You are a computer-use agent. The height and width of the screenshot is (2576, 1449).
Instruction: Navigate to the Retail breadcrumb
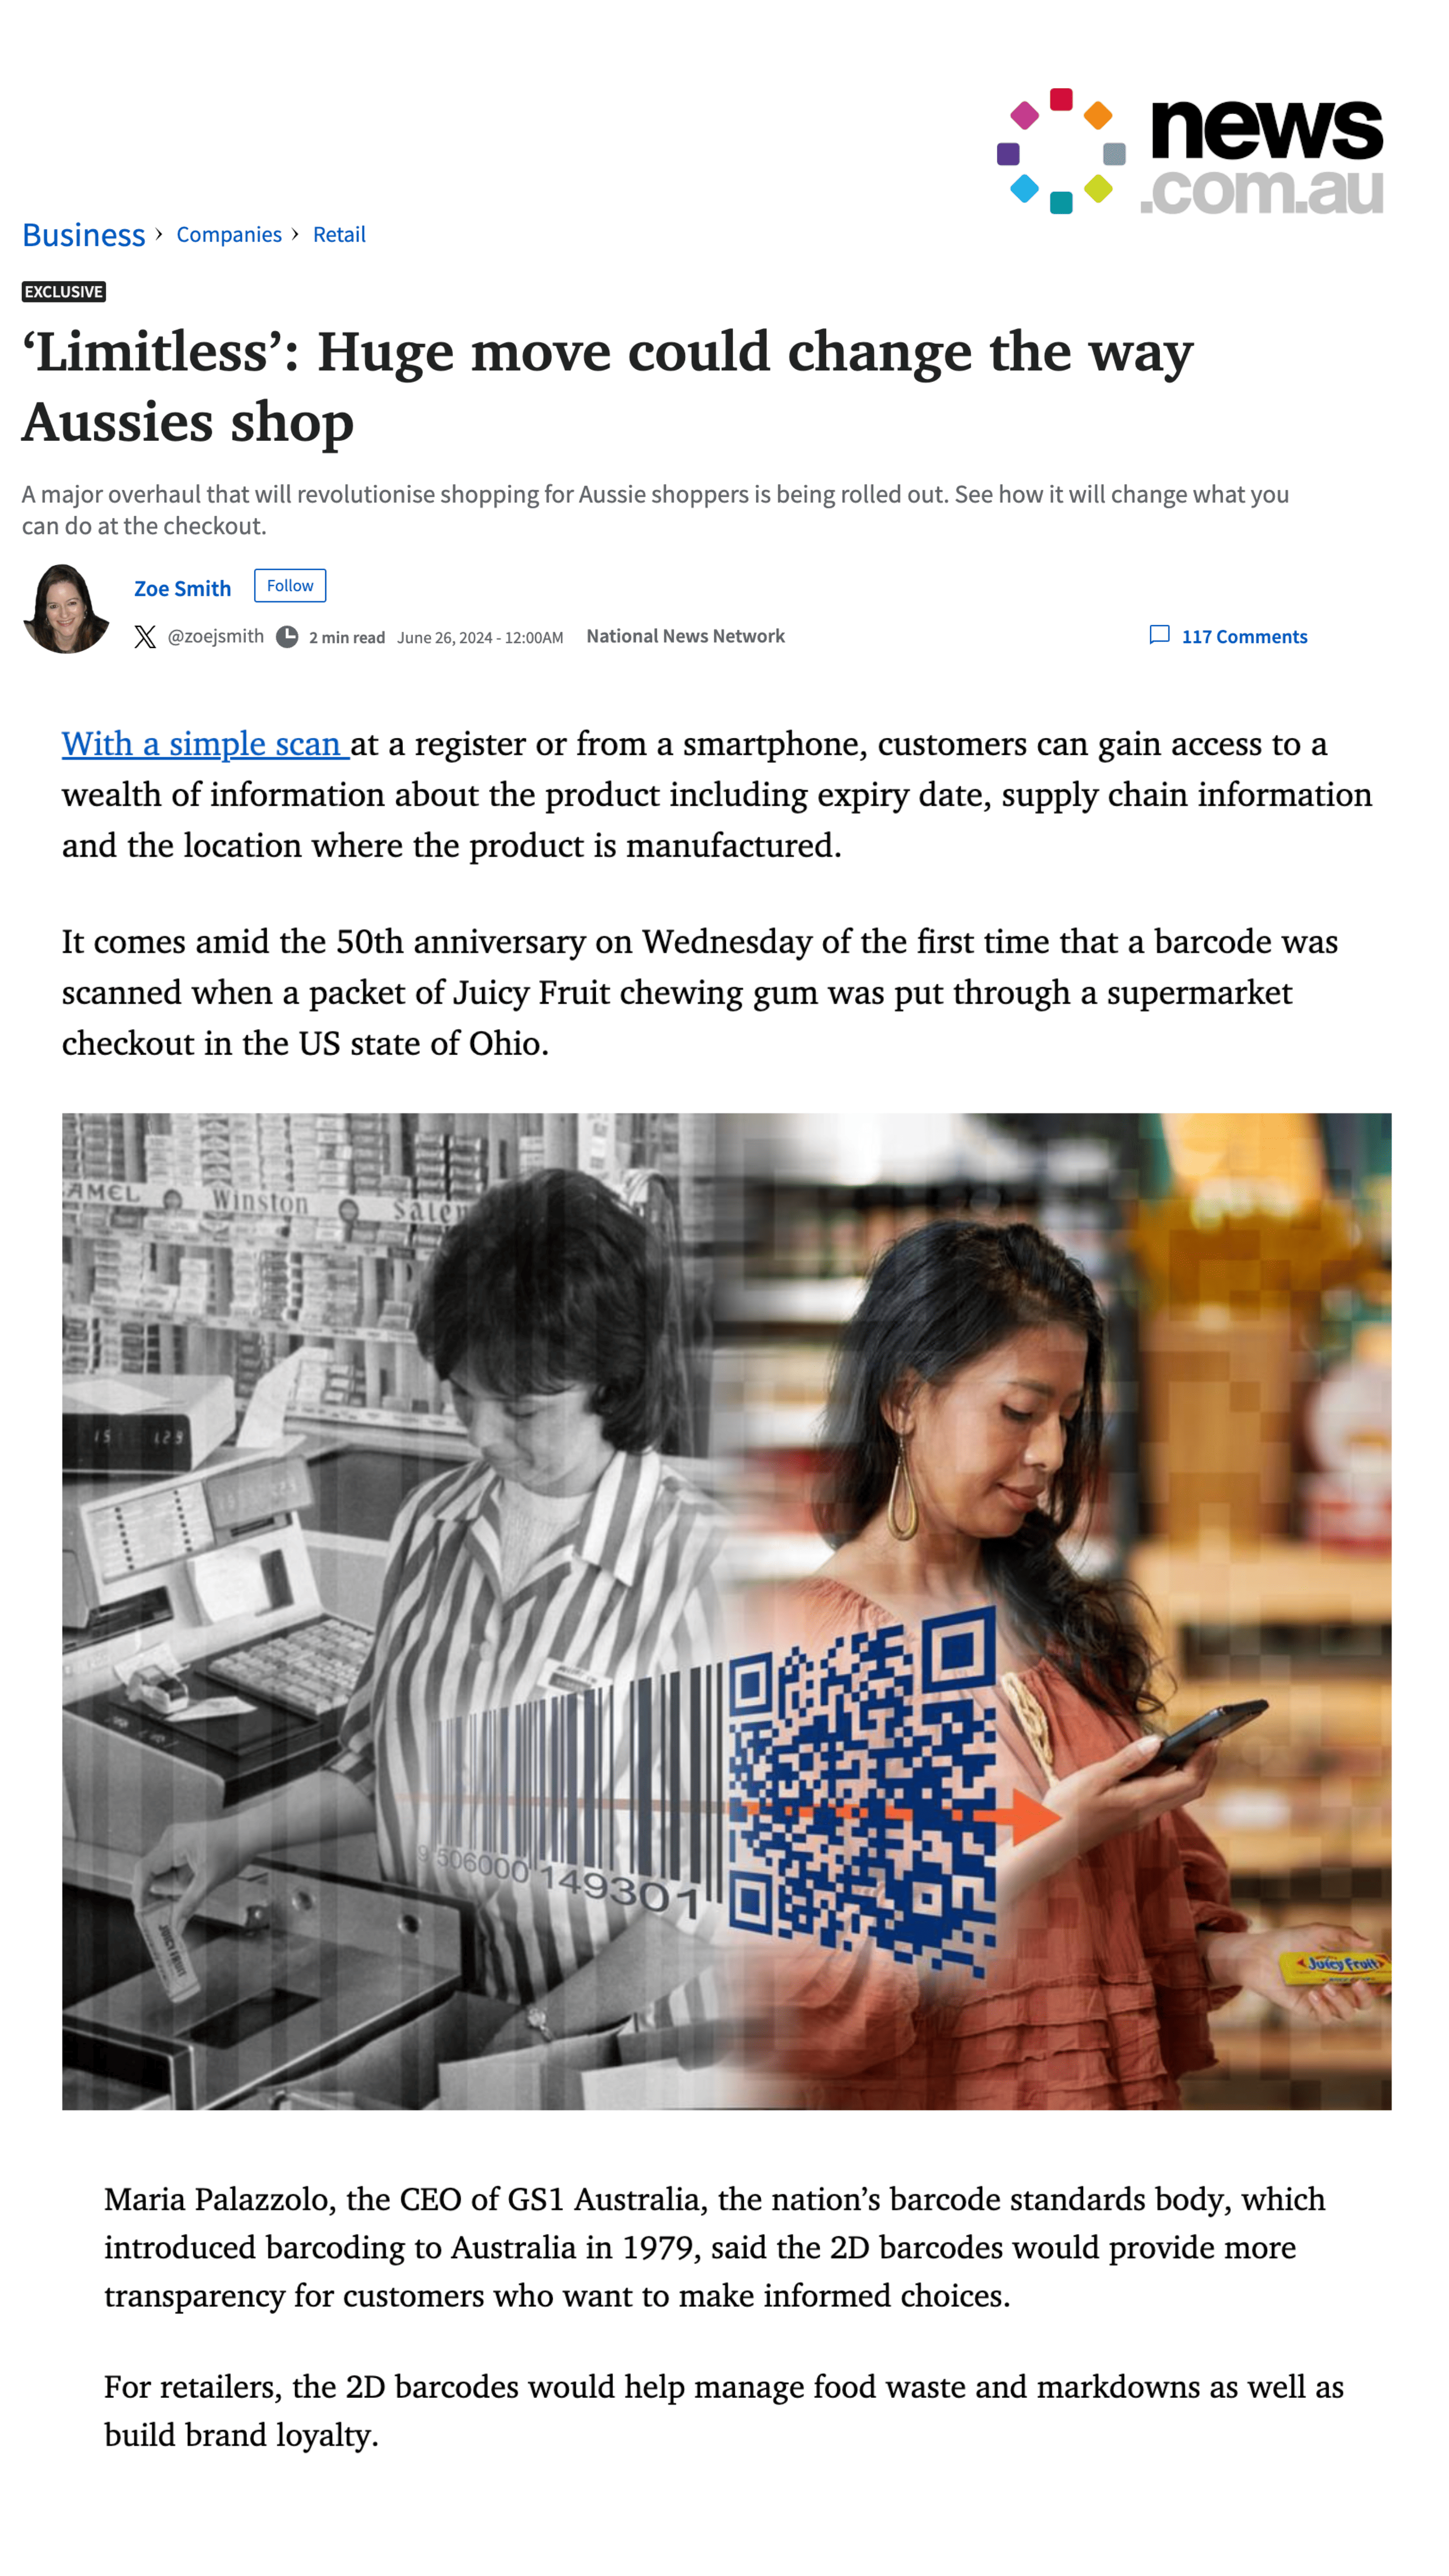[339, 234]
